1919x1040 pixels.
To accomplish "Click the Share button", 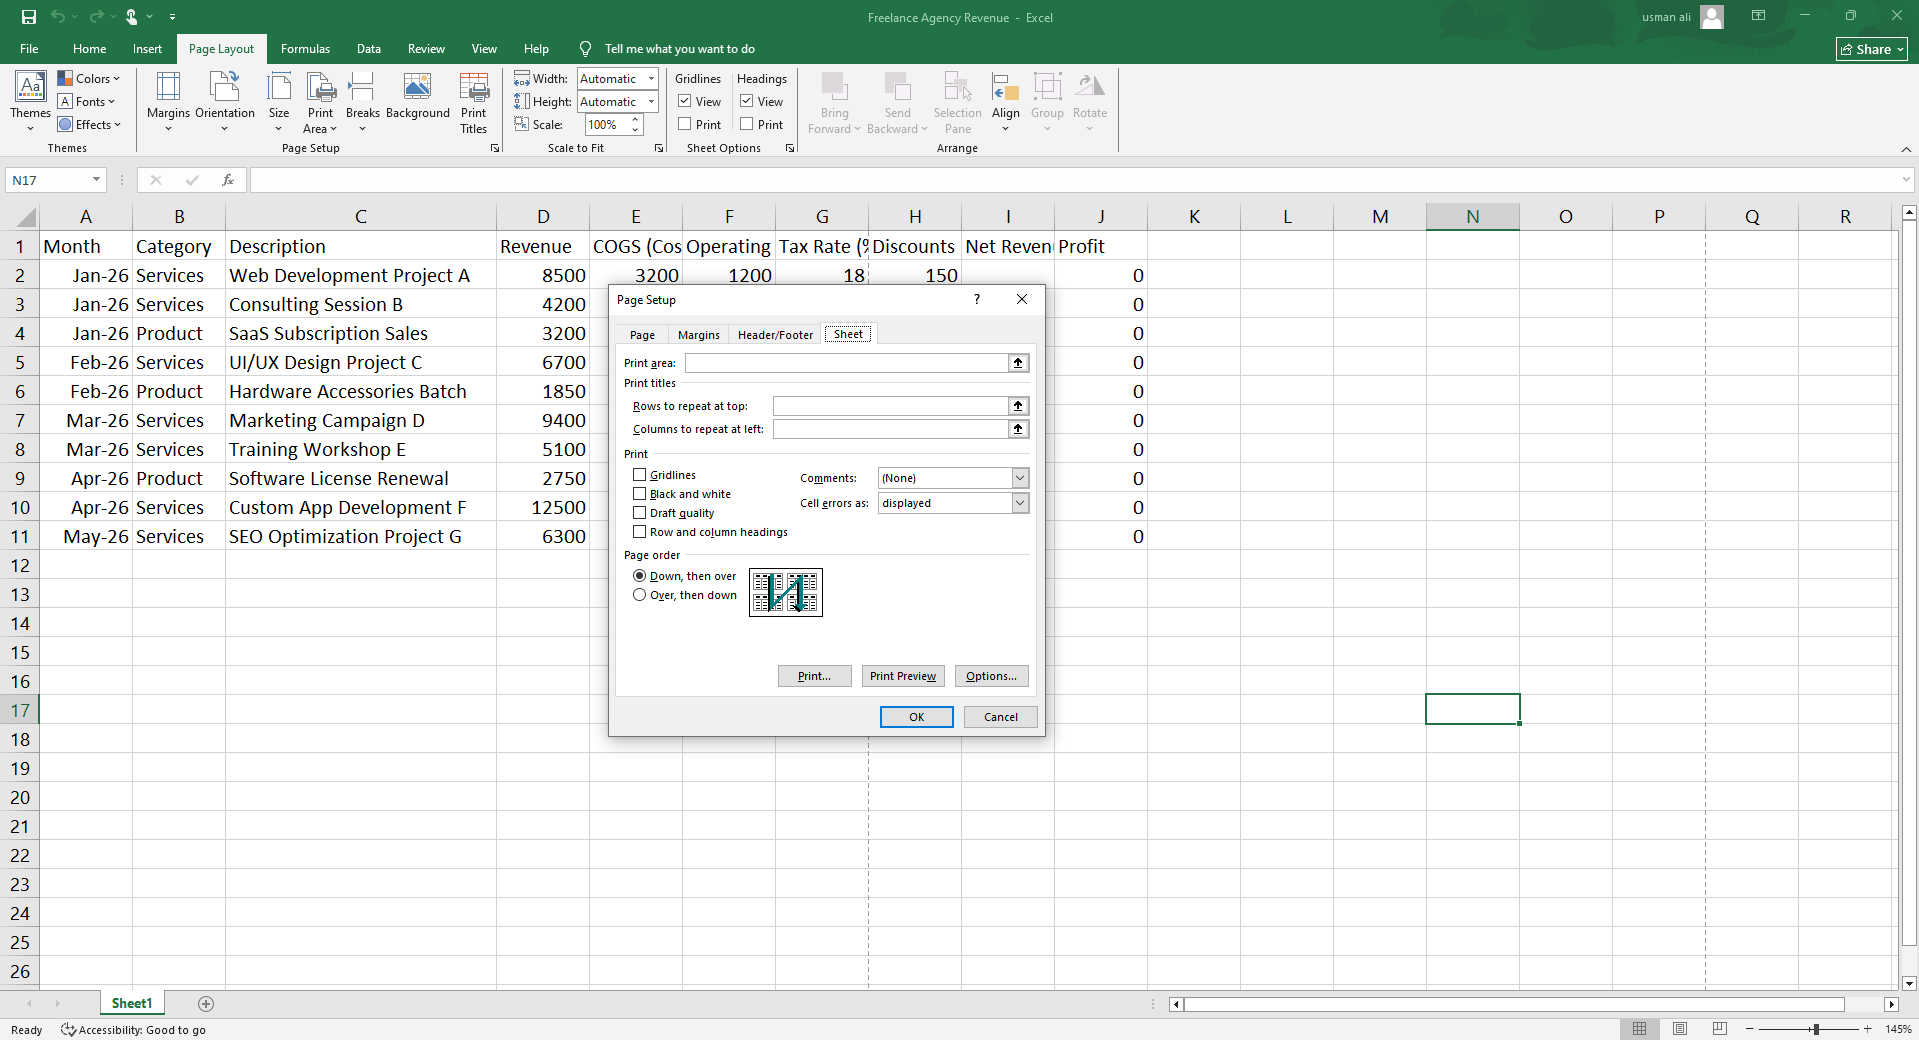I will (1872, 49).
